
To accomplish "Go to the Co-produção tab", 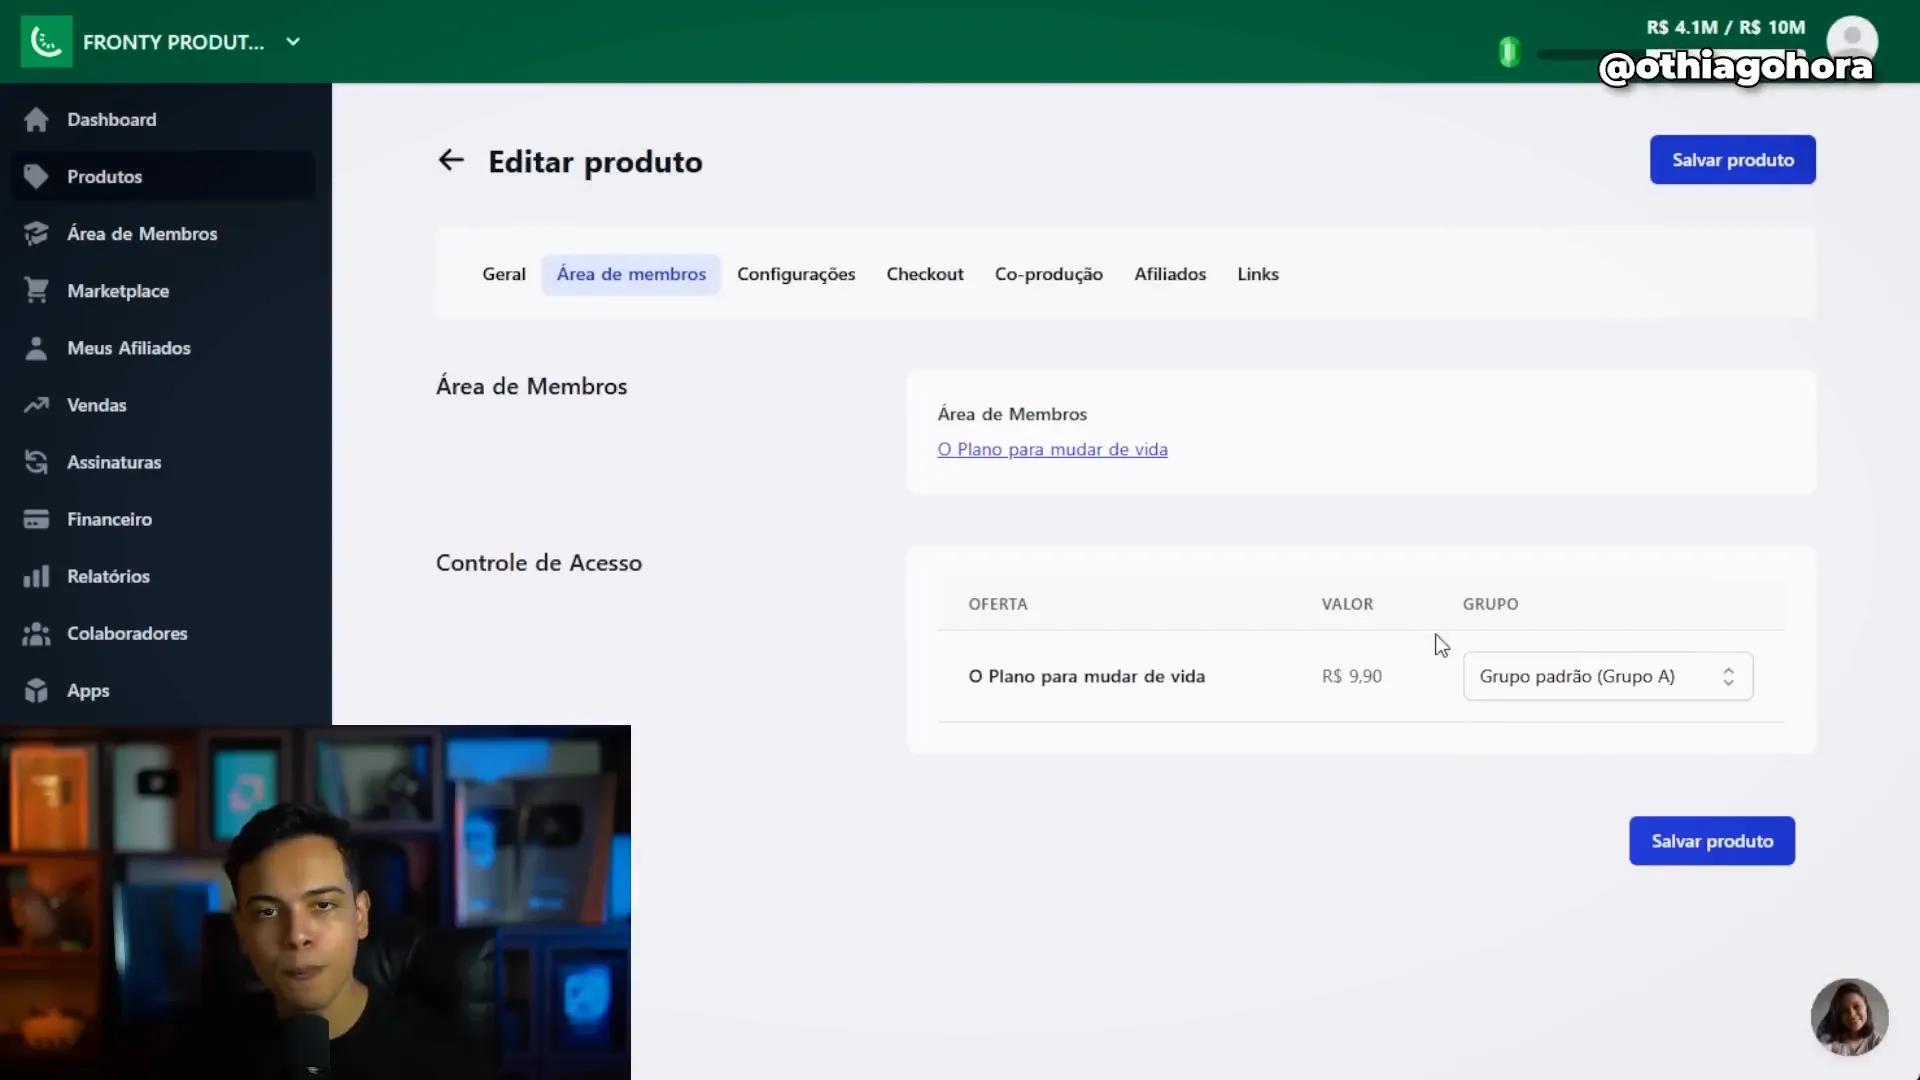I will point(1048,274).
